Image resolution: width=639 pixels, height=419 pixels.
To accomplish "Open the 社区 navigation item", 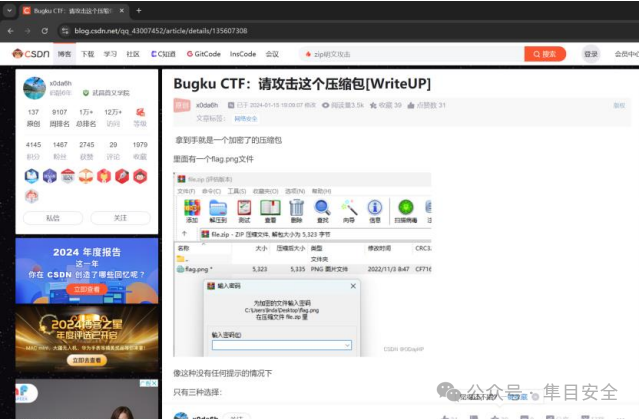I will point(133,54).
